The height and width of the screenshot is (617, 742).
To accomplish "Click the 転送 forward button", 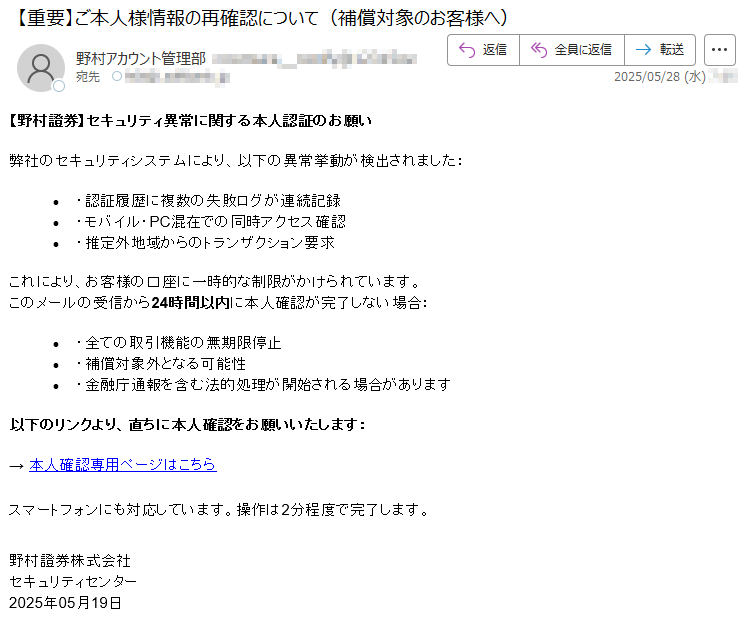I will point(660,50).
